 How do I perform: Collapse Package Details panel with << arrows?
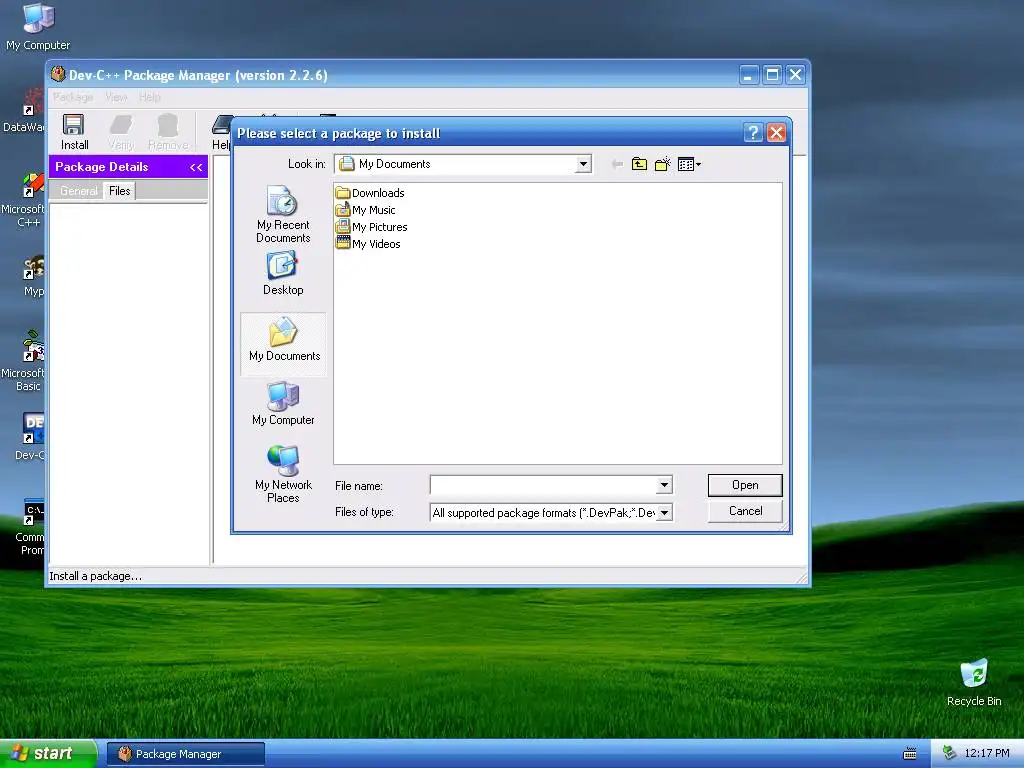pos(196,167)
